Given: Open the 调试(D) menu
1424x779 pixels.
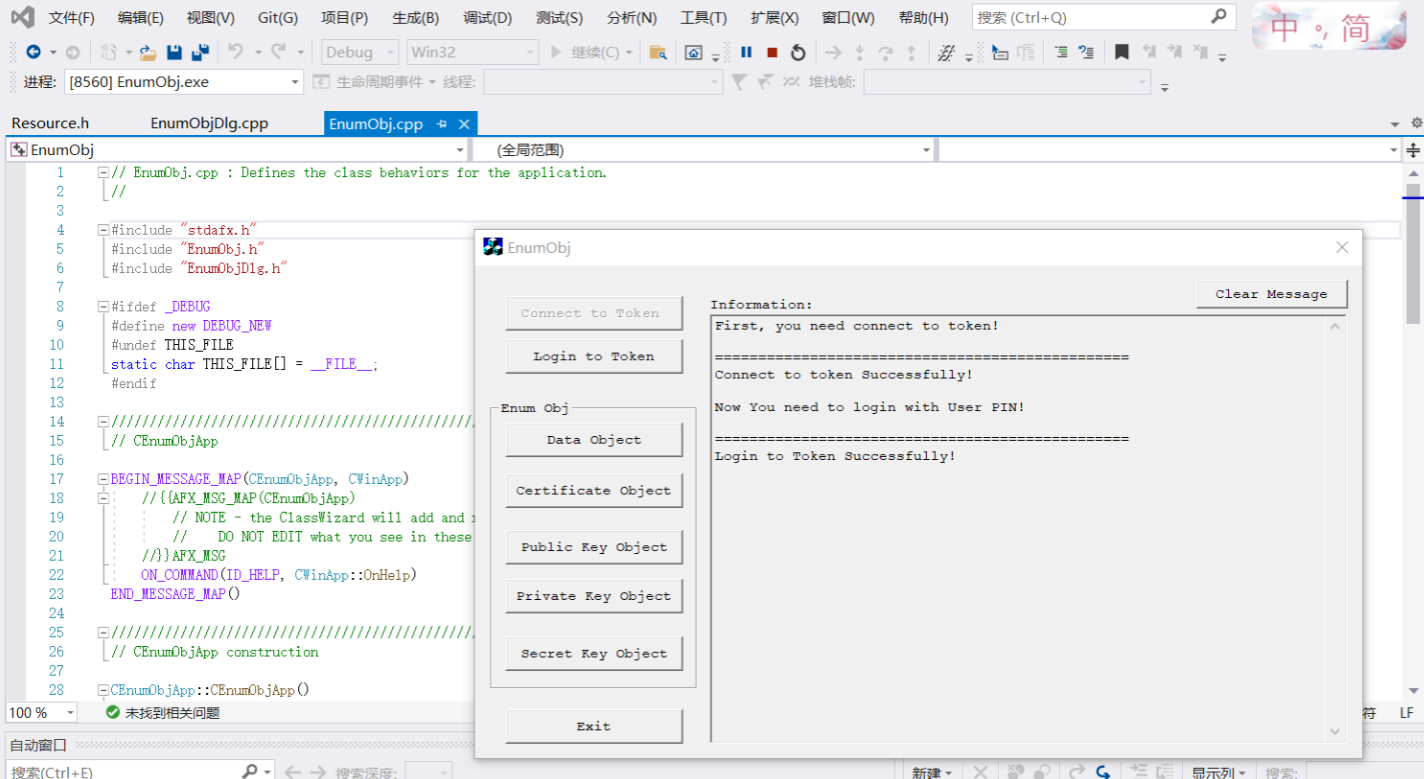Looking at the screenshot, I should (488, 17).
